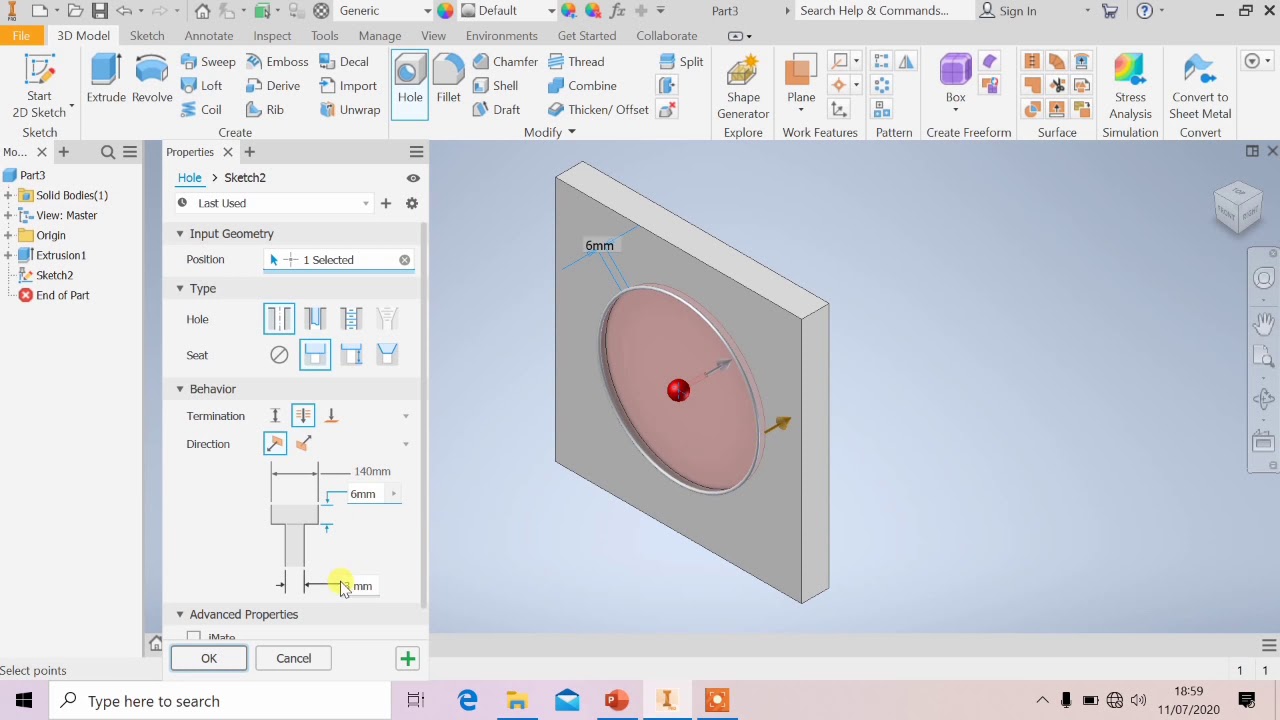The image size is (1280, 720).
Task: Select the Decal tool
Action: pyautogui.click(x=344, y=61)
